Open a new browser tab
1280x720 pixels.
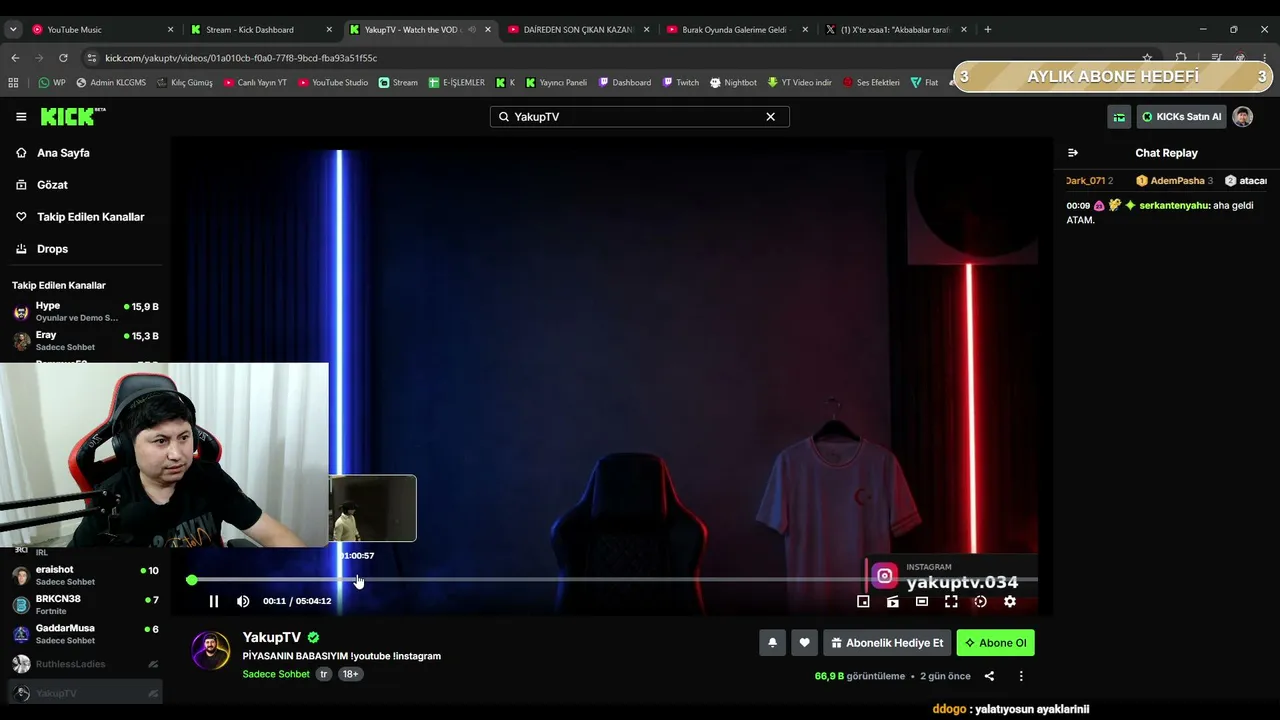coord(988,30)
